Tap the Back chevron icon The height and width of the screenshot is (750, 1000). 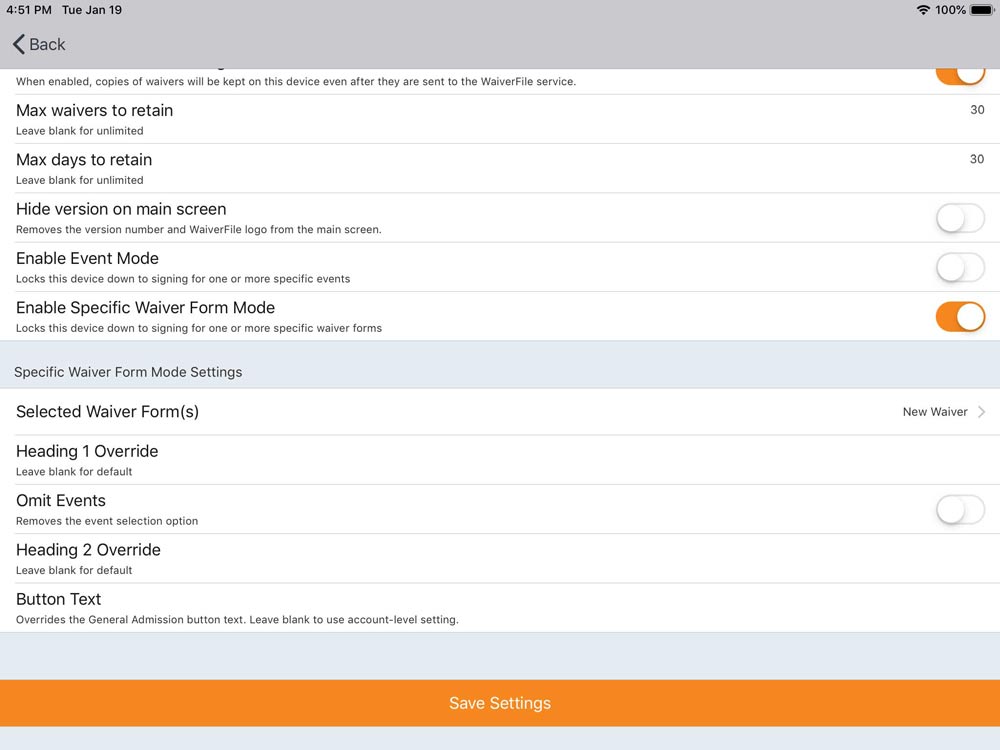19,44
